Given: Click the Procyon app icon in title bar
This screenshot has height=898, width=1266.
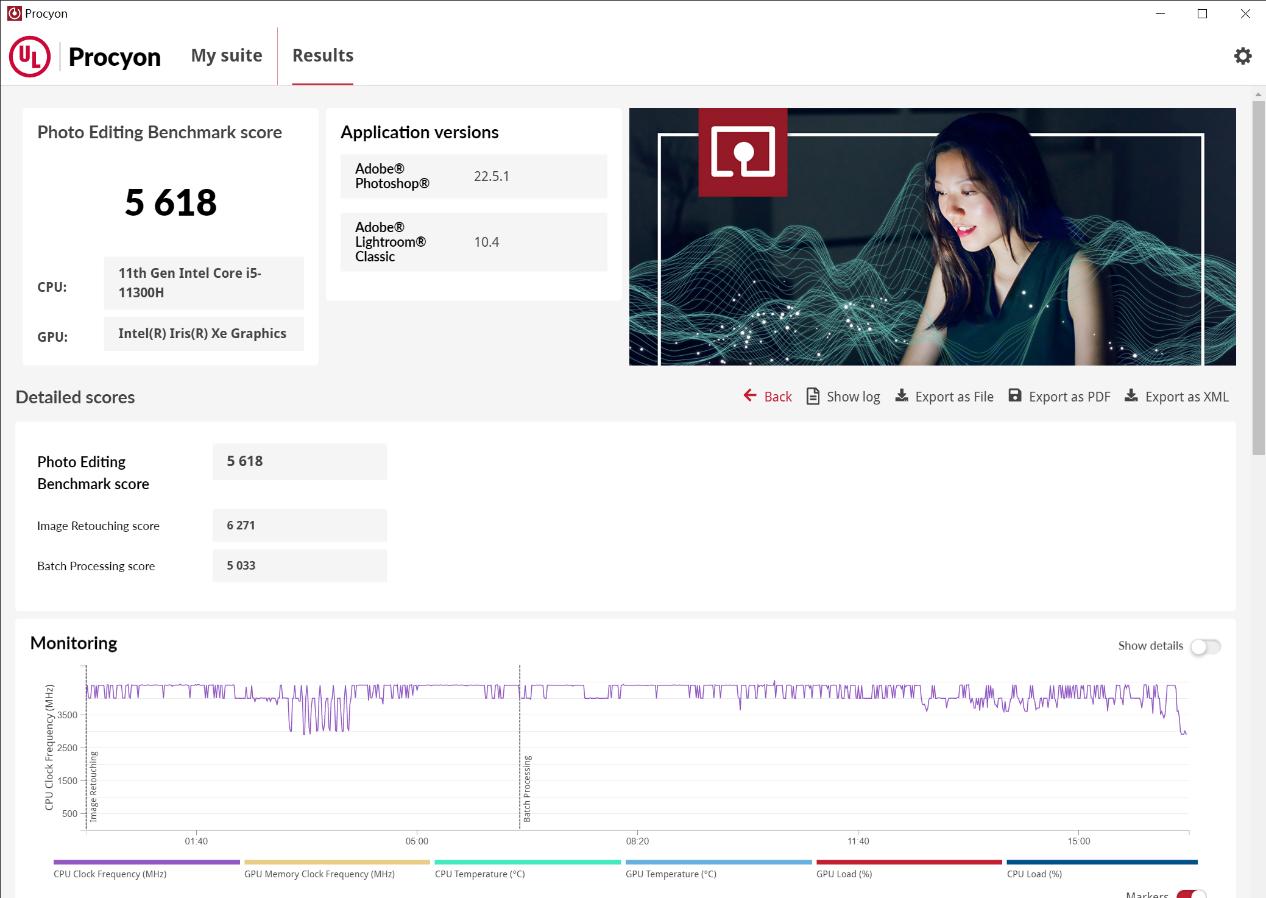Looking at the screenshot, I should [14, 14].
